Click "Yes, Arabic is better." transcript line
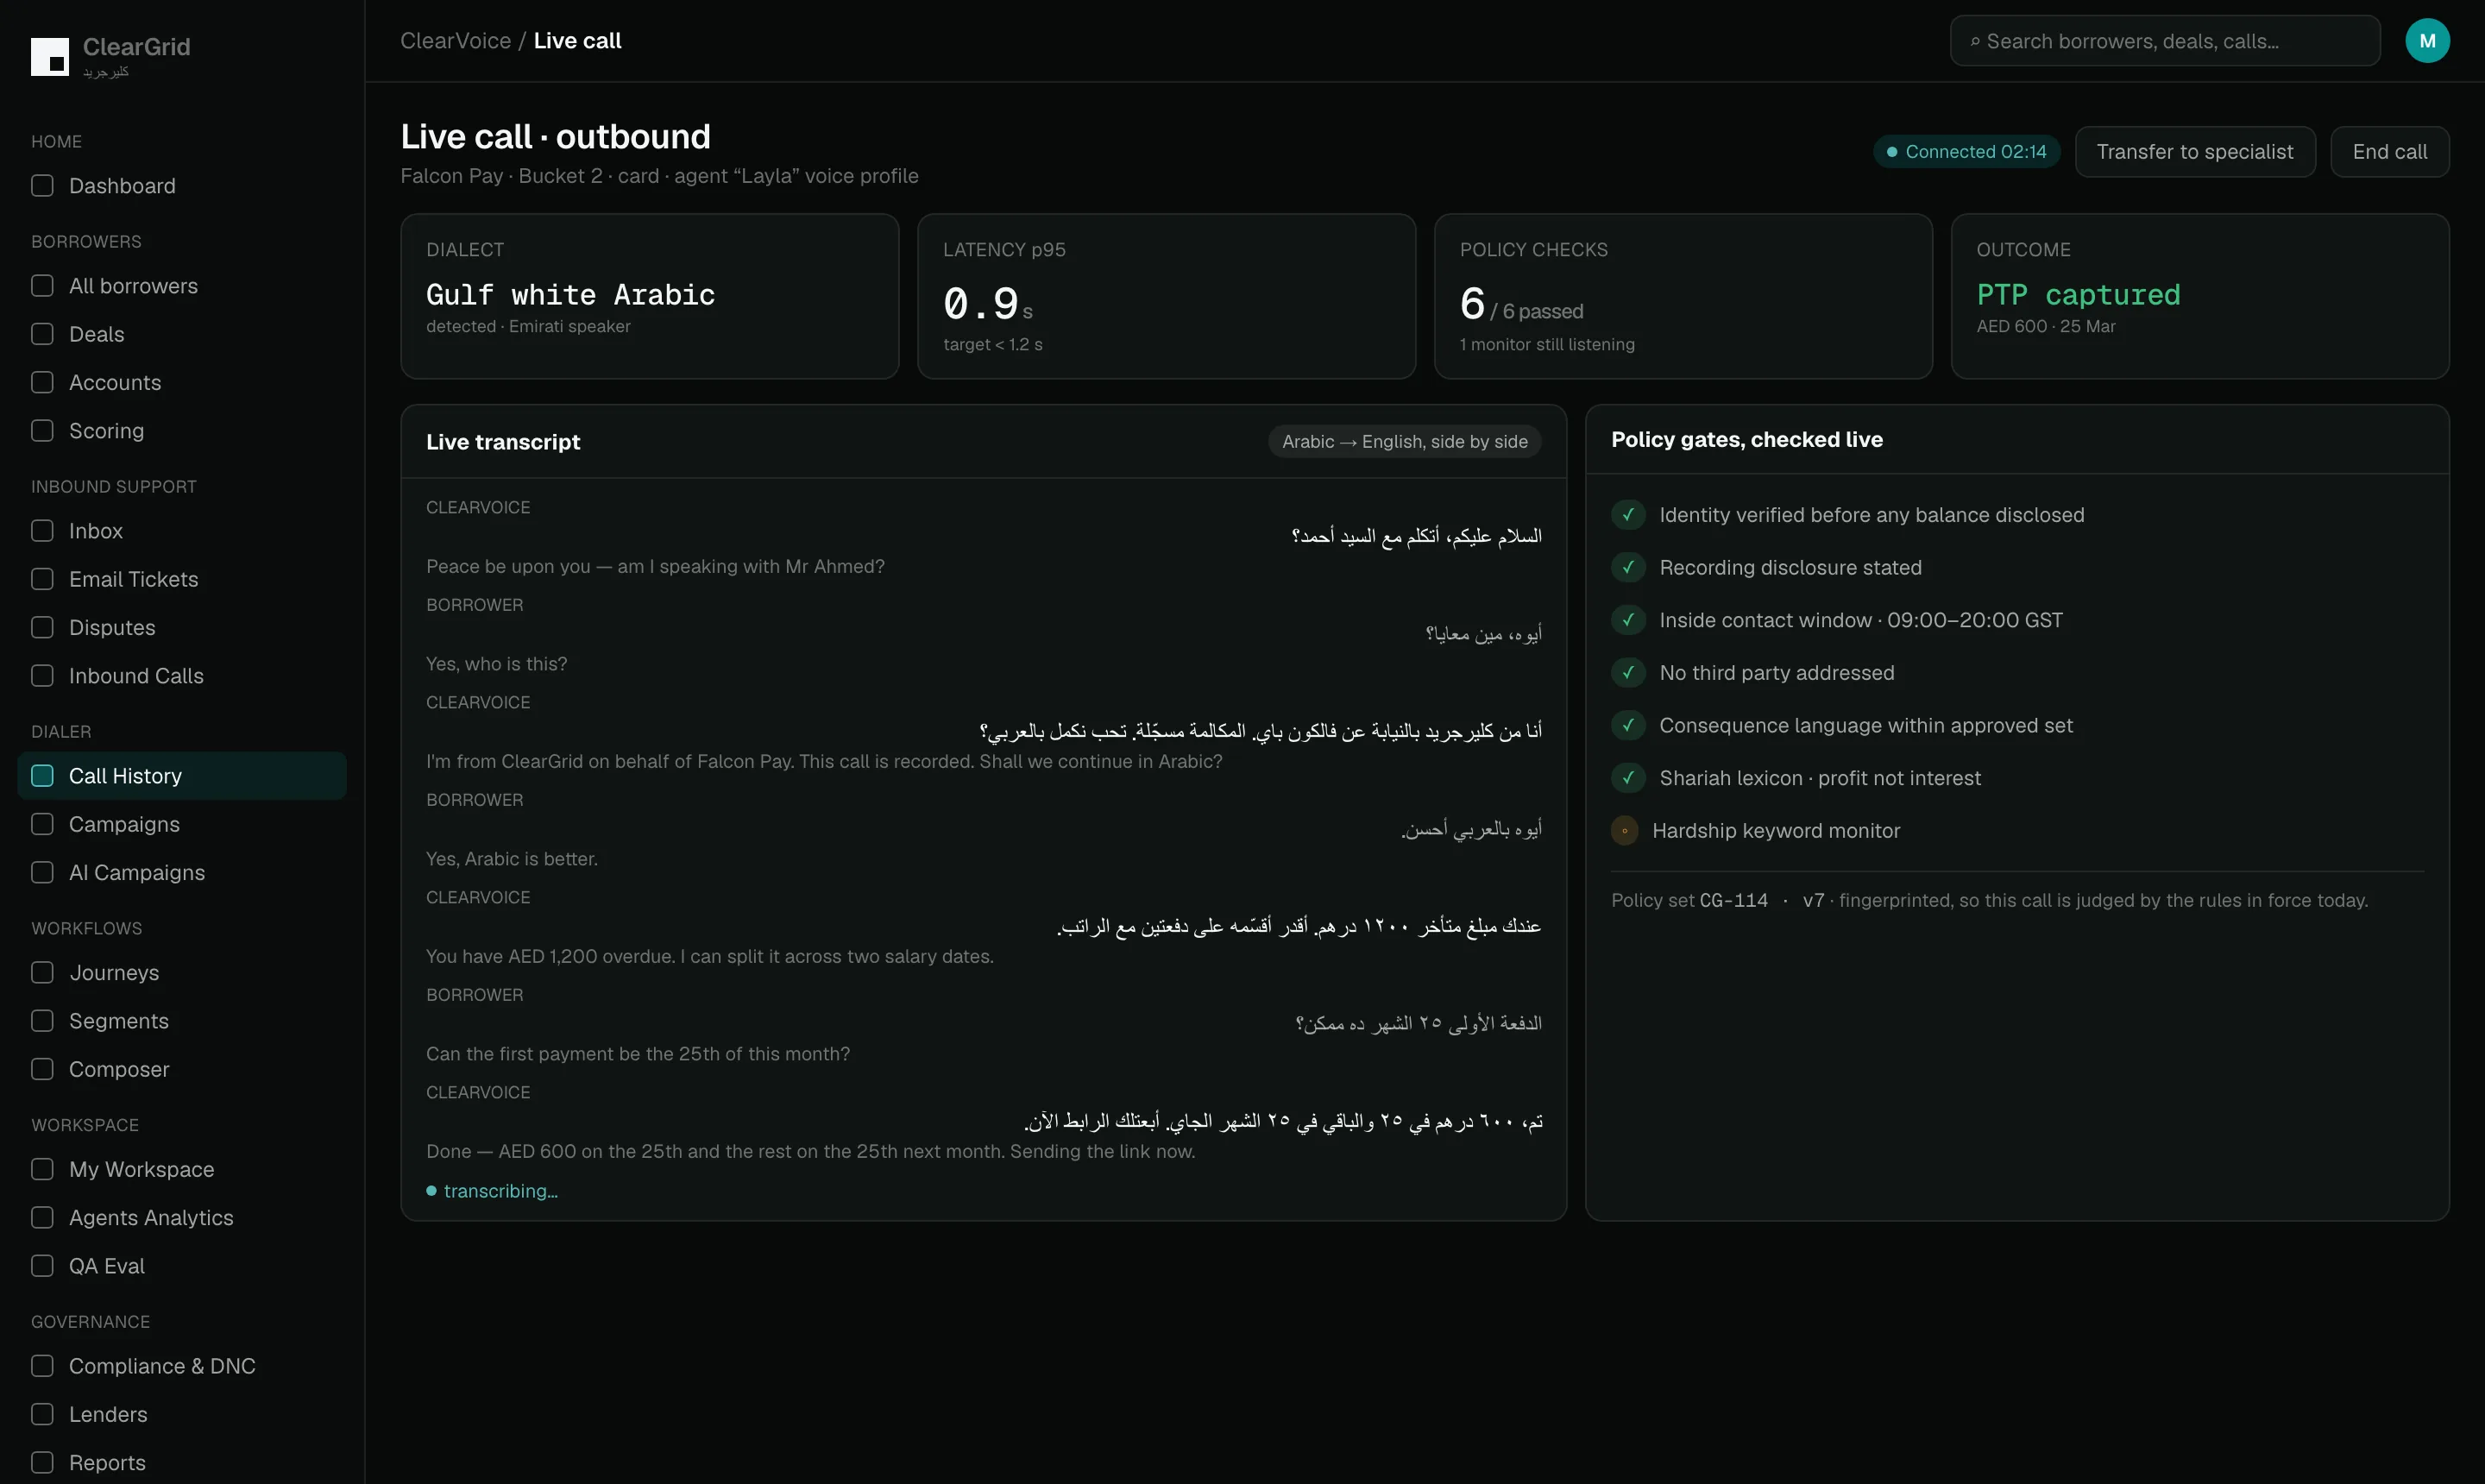Screen dimensions: 2485x1484 511,859
